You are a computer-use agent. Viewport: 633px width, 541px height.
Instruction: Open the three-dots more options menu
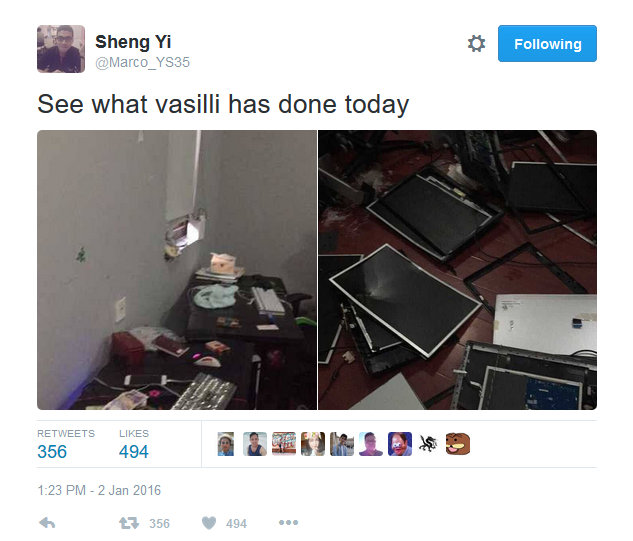(288, 522)
